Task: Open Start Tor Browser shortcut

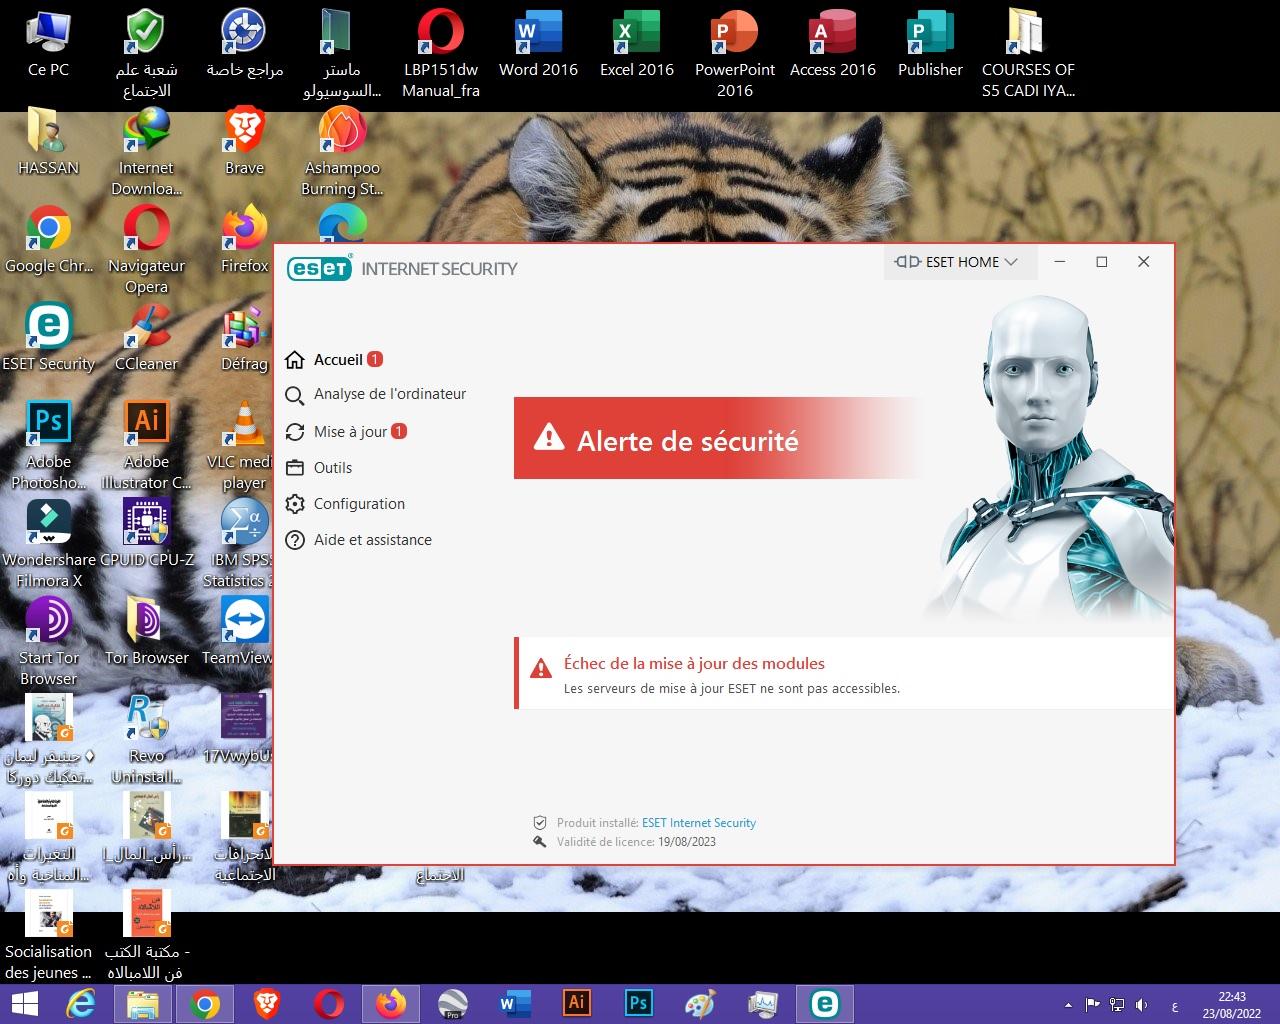Action: 48,641
